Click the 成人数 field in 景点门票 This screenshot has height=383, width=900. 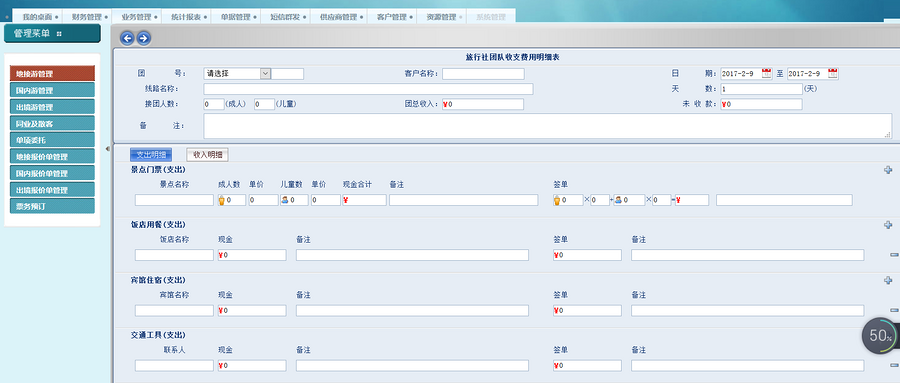[x=231, y=200]
